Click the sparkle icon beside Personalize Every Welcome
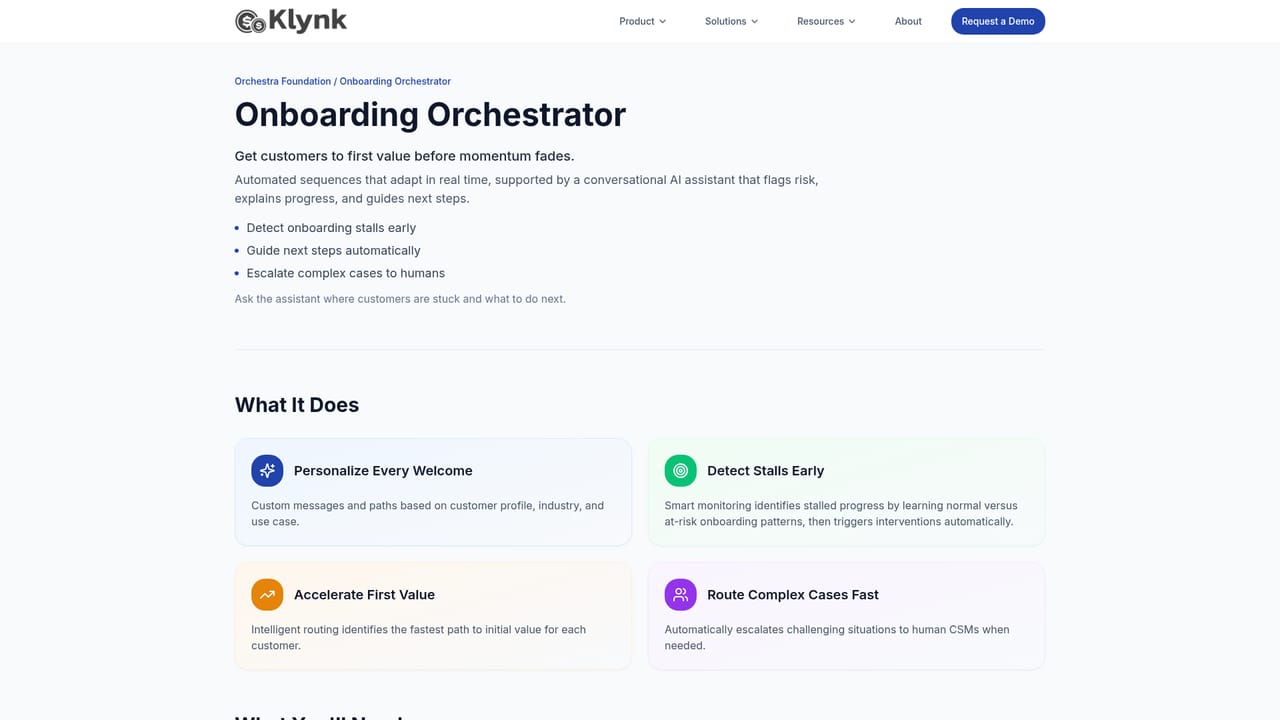The width and height of the screenshot is (1280, 720). pos(267,470)
